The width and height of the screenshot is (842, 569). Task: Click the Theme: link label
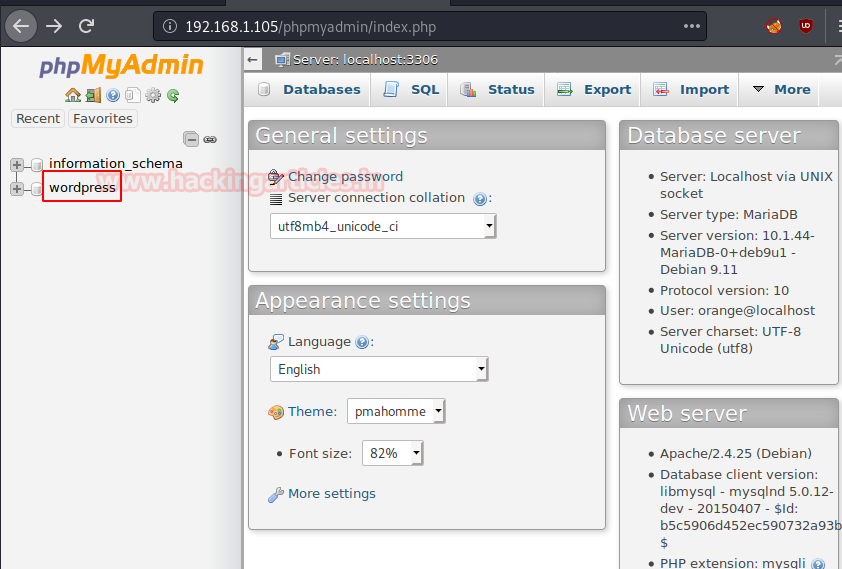(x=313, y=412)
